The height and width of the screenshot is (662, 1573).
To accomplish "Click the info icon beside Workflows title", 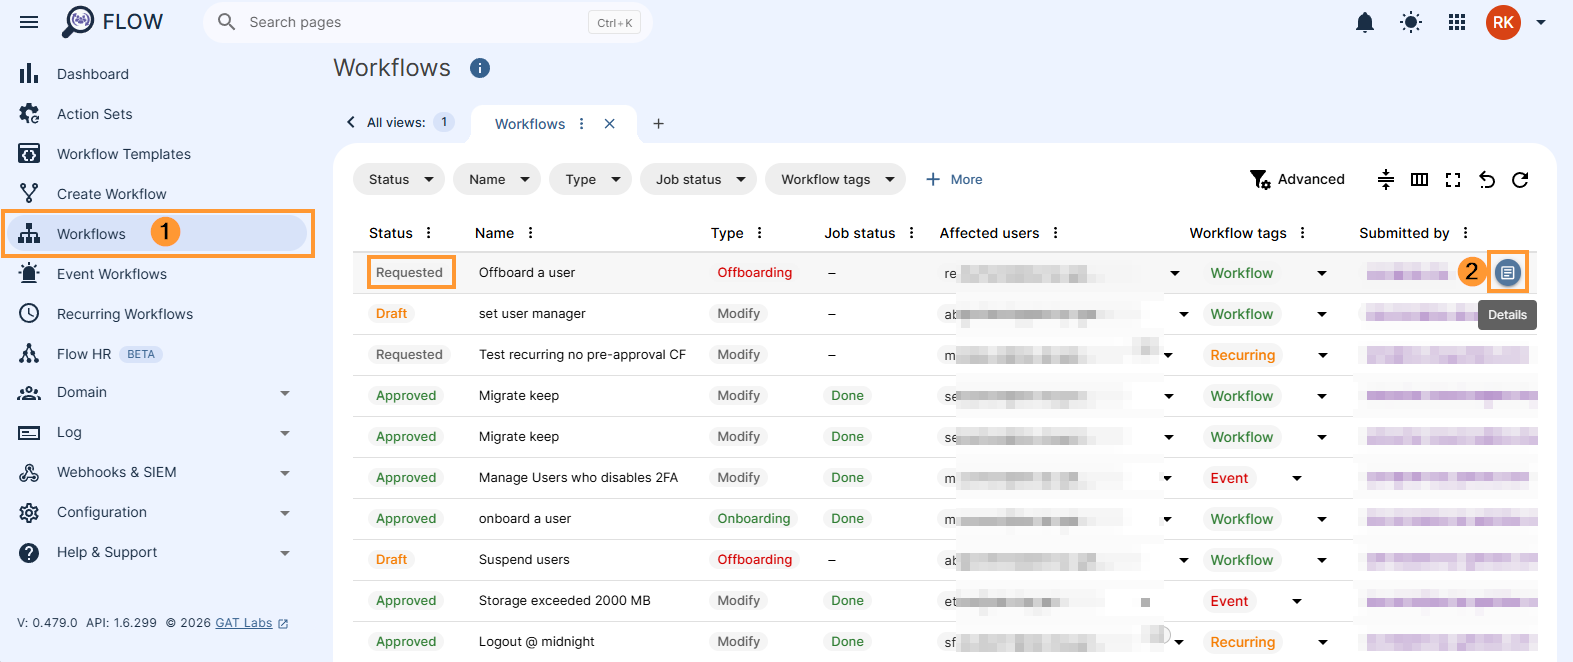I will (480, 68).
